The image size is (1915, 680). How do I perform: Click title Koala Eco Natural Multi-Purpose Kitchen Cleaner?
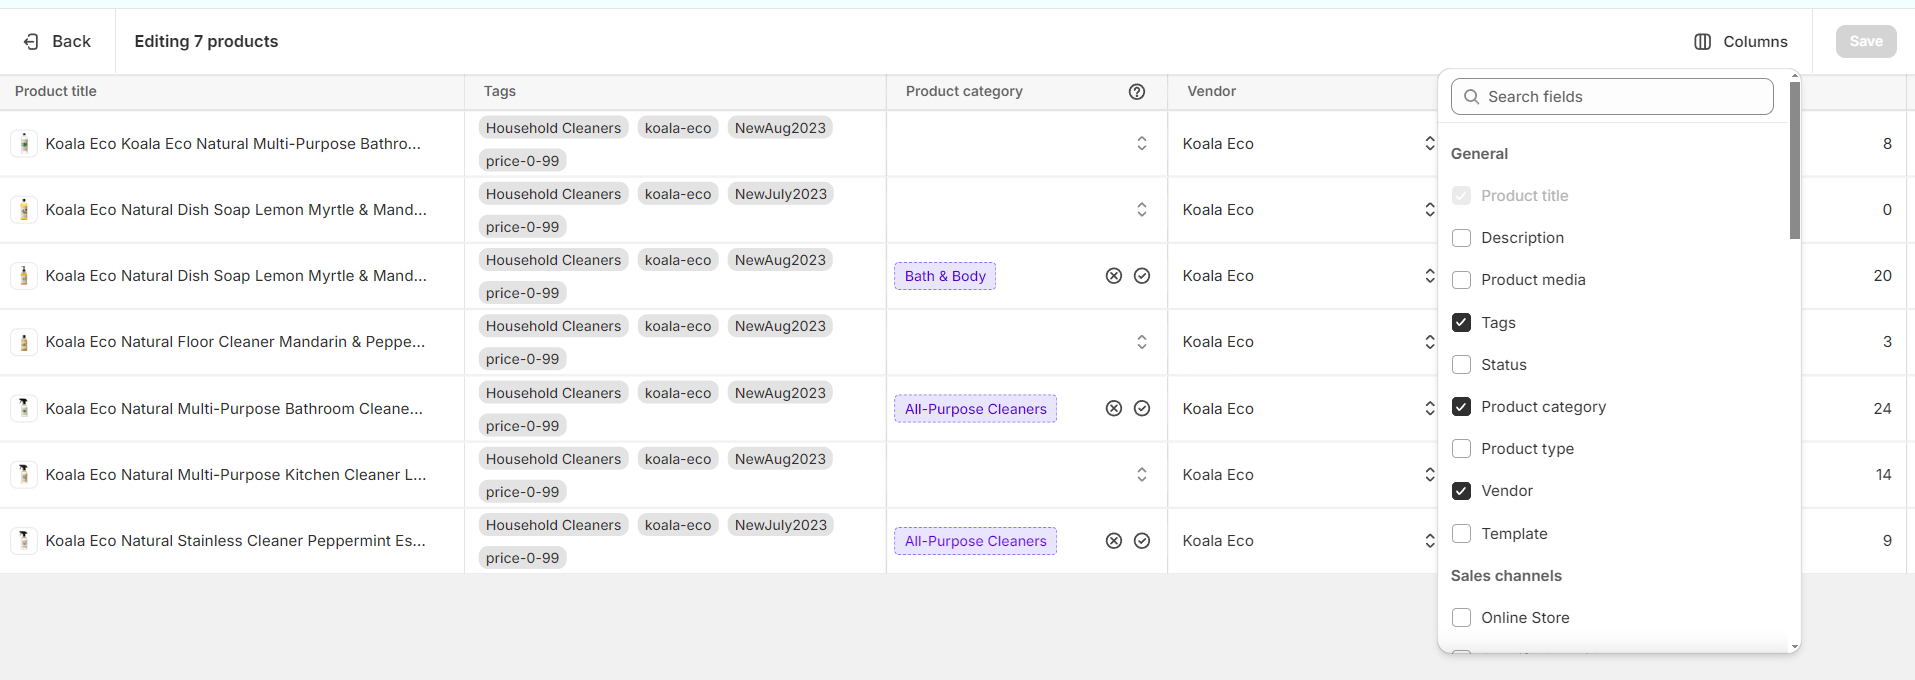click(236, 474)
